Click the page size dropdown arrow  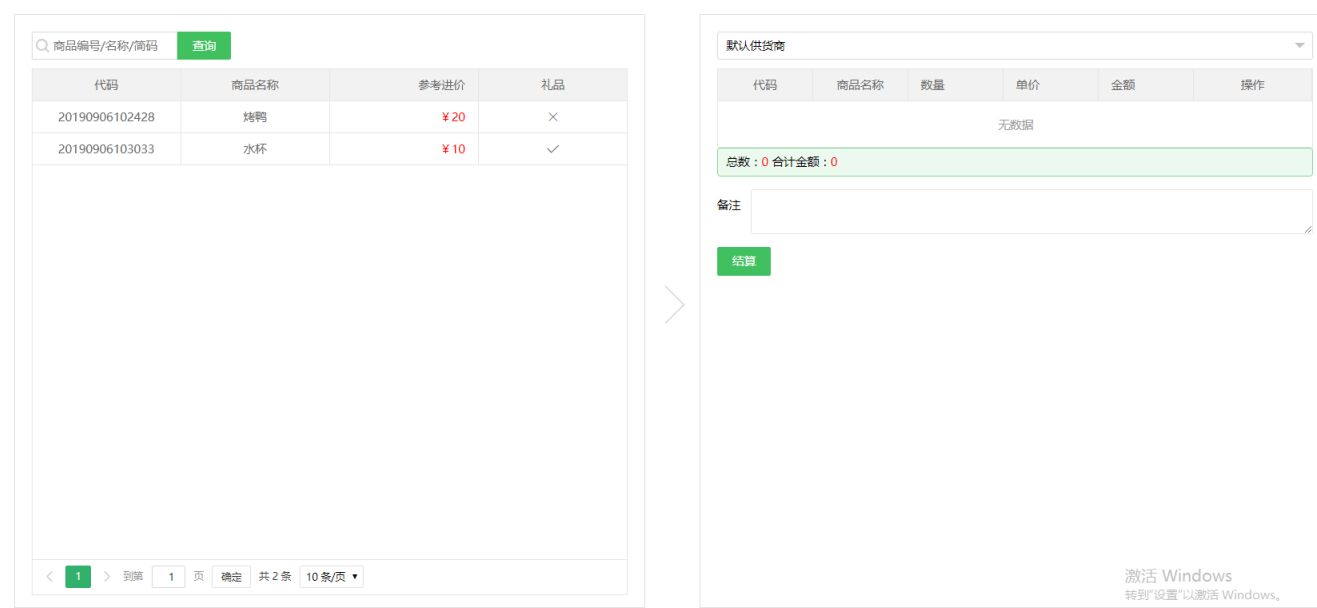pos(355,576)
